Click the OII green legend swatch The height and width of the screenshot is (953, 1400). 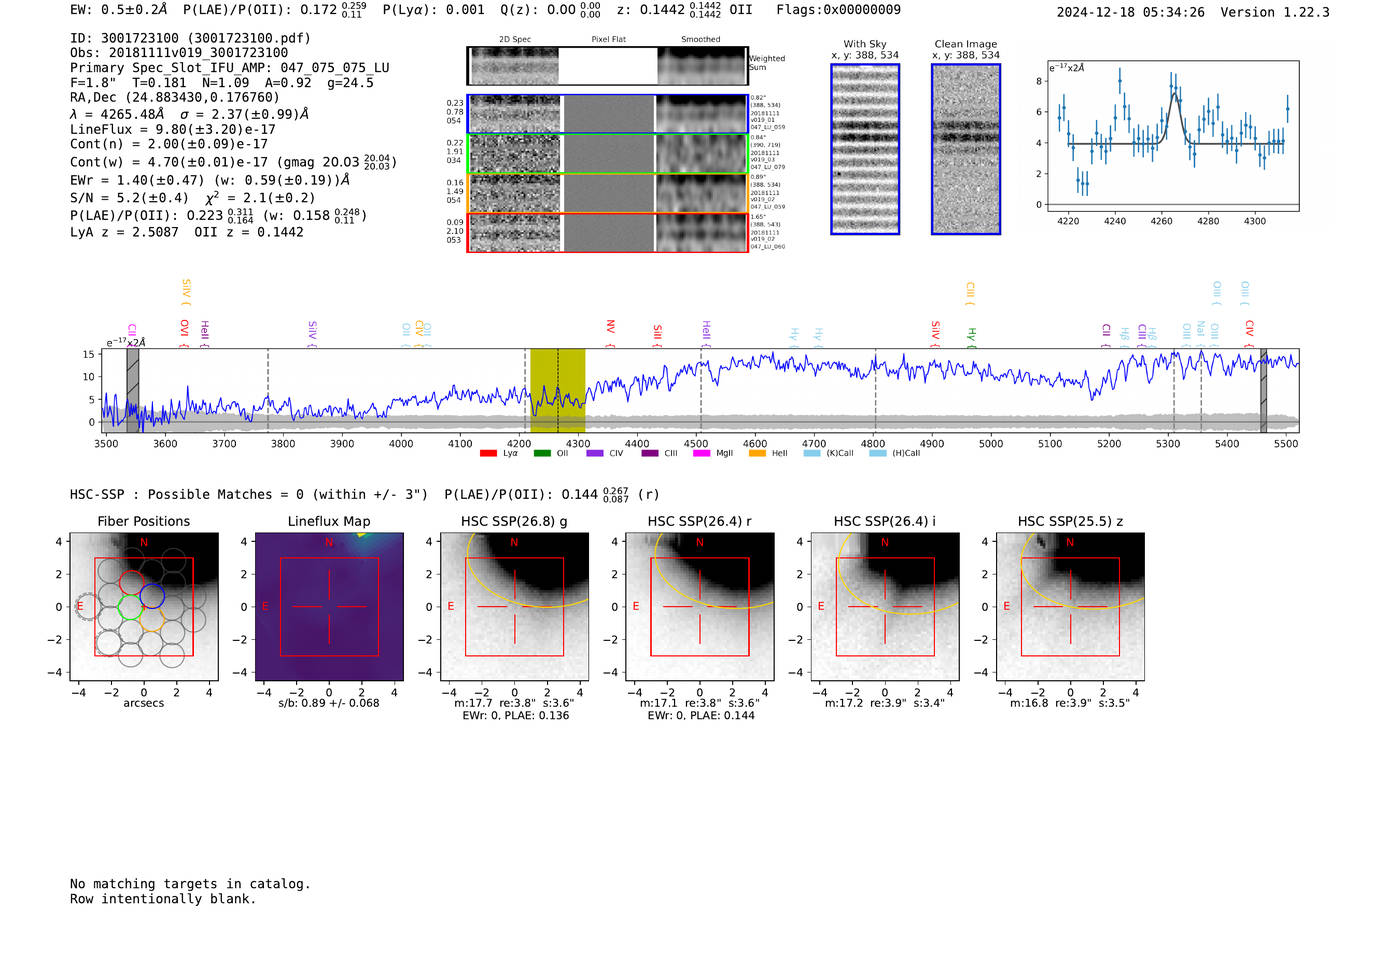pyautogui.click(x=542, y=453)
